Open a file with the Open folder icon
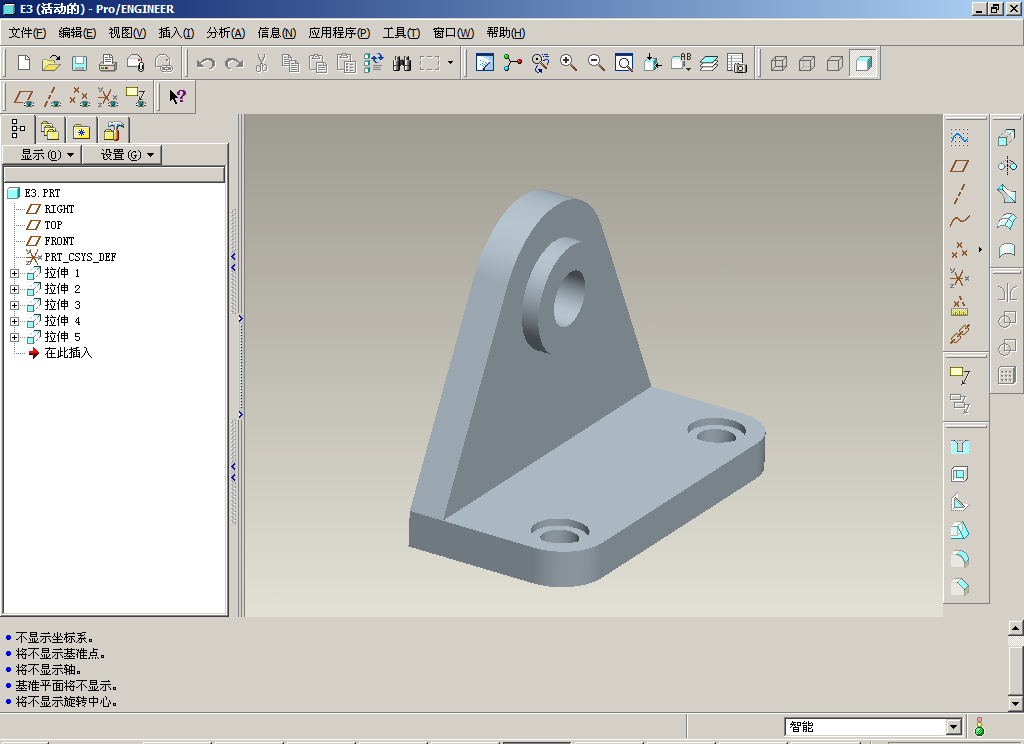Image resolution: width=1024 pixels, height=744 pixels. tap(51, 63)
